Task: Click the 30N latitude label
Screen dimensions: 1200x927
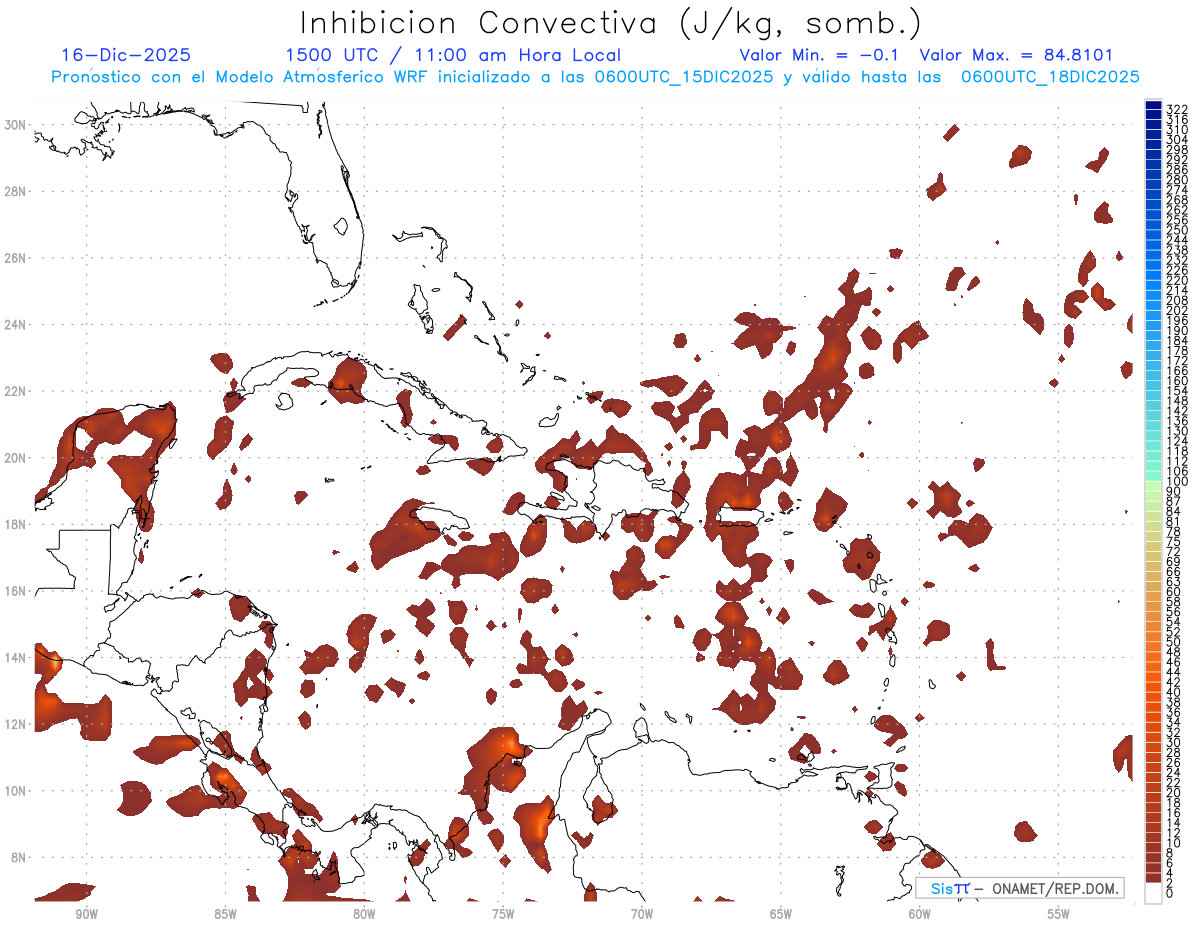Action: pos(17,125)
